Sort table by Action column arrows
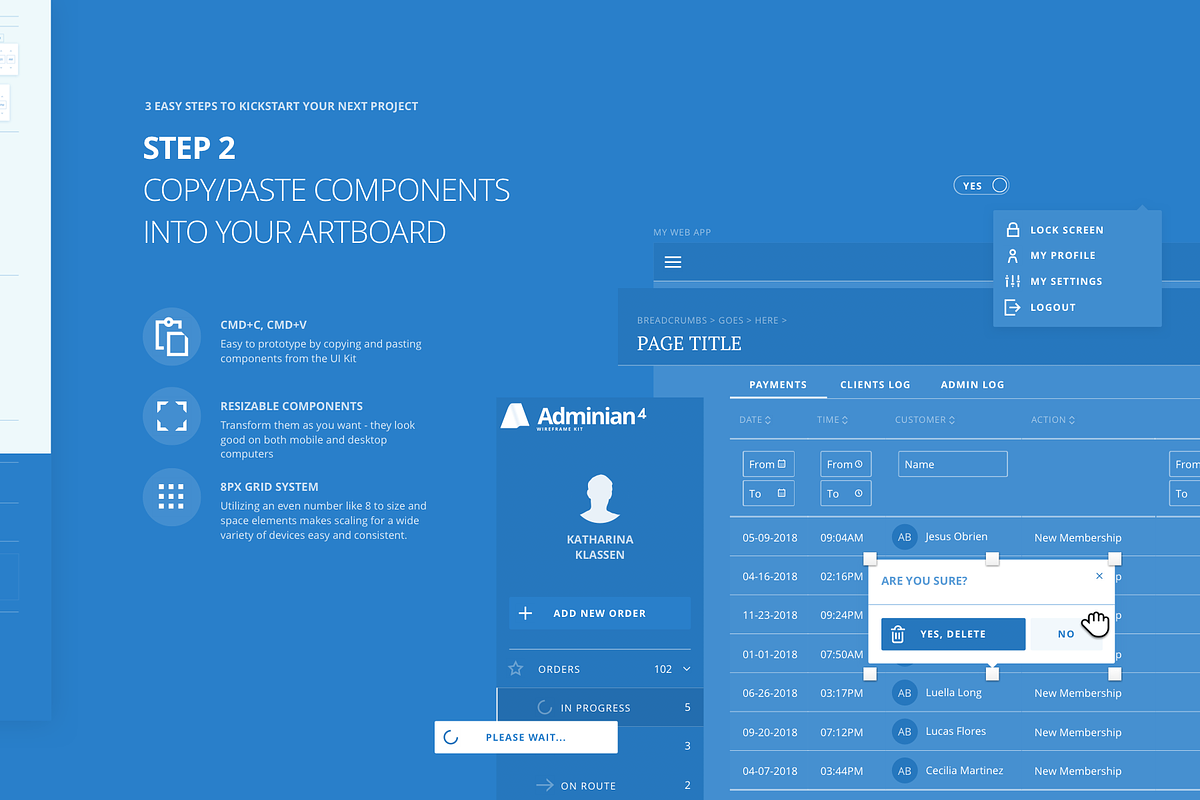Screen dimensions: 1200x800 [1072, 420]
